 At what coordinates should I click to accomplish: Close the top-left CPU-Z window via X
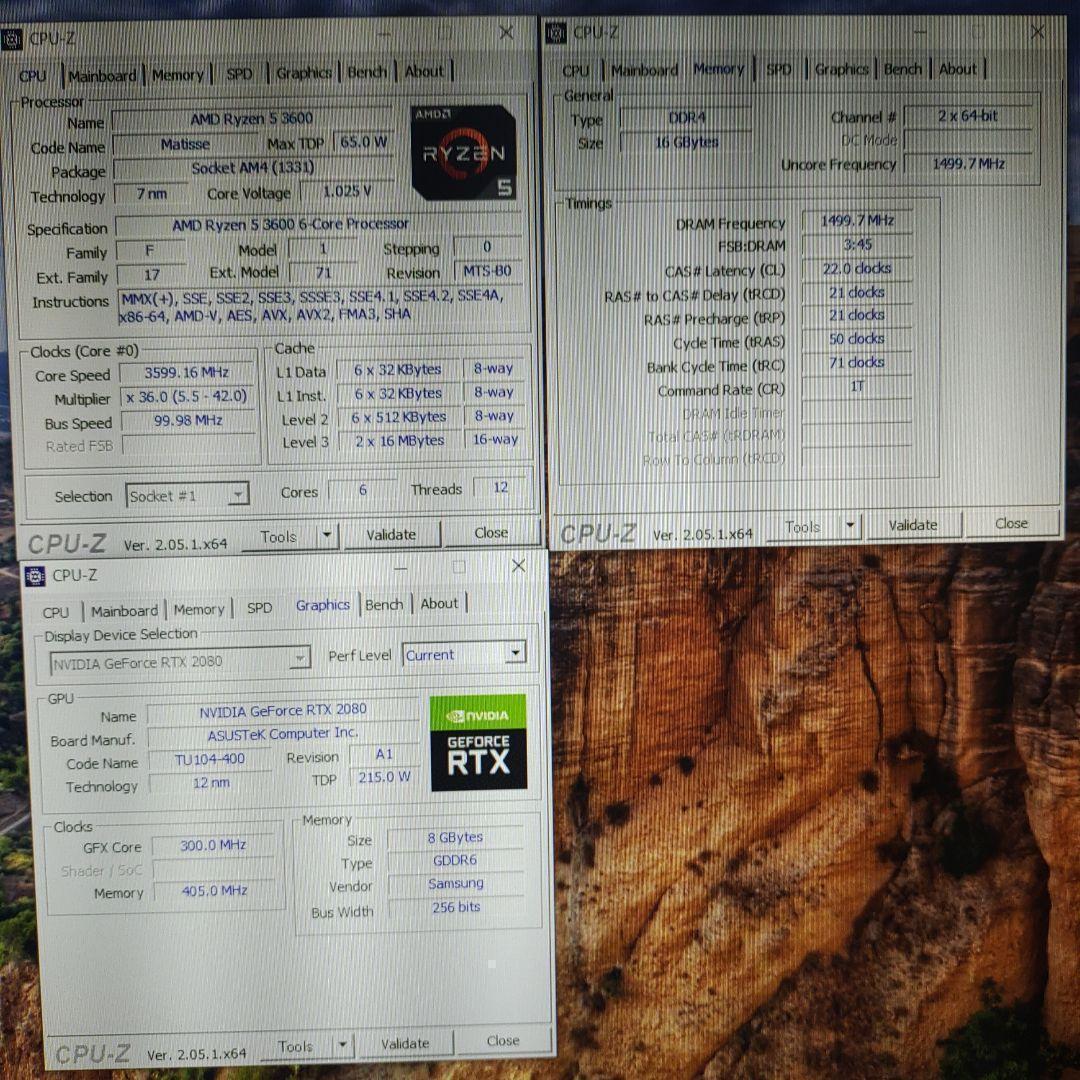point(506,33)
